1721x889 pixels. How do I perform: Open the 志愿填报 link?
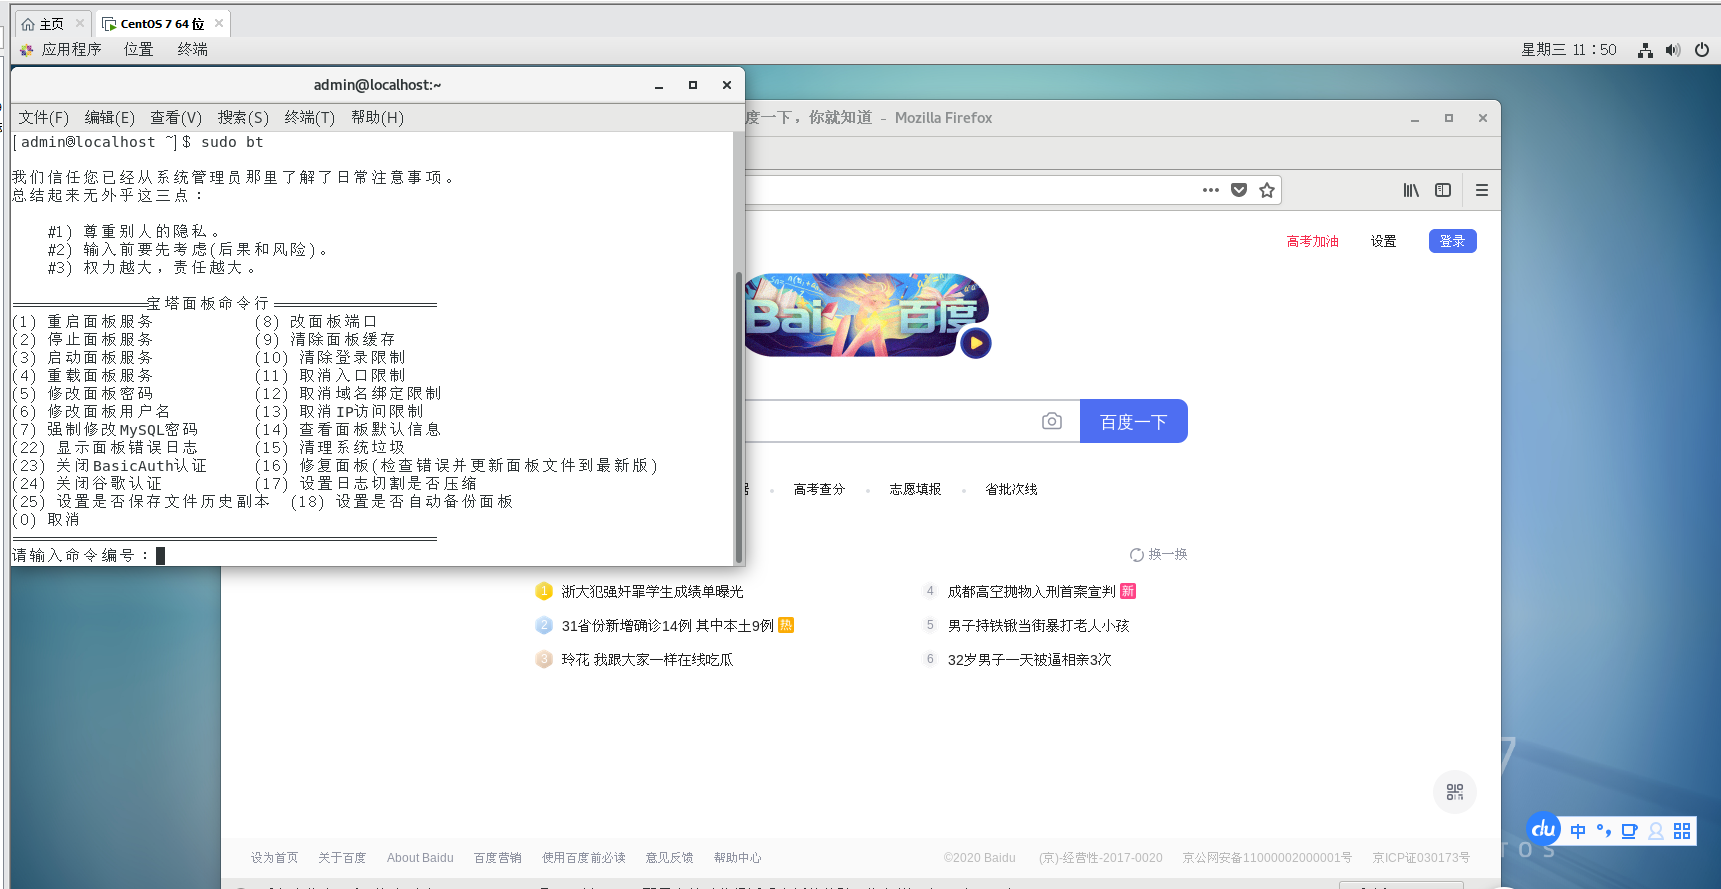coord(915,489)
